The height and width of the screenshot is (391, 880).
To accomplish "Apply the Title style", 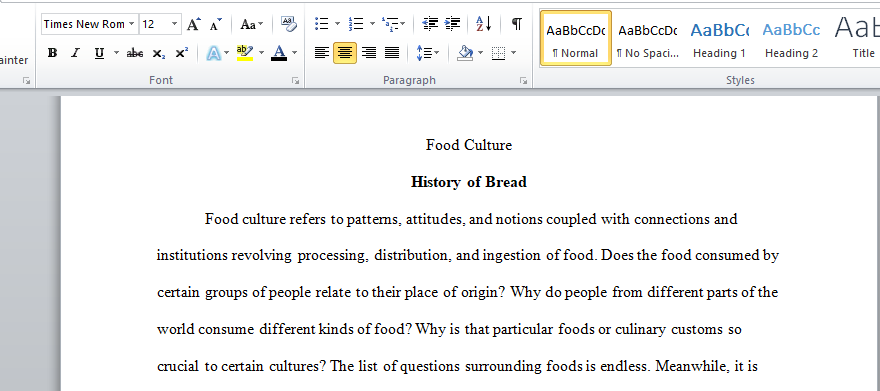I will [855, 38].
